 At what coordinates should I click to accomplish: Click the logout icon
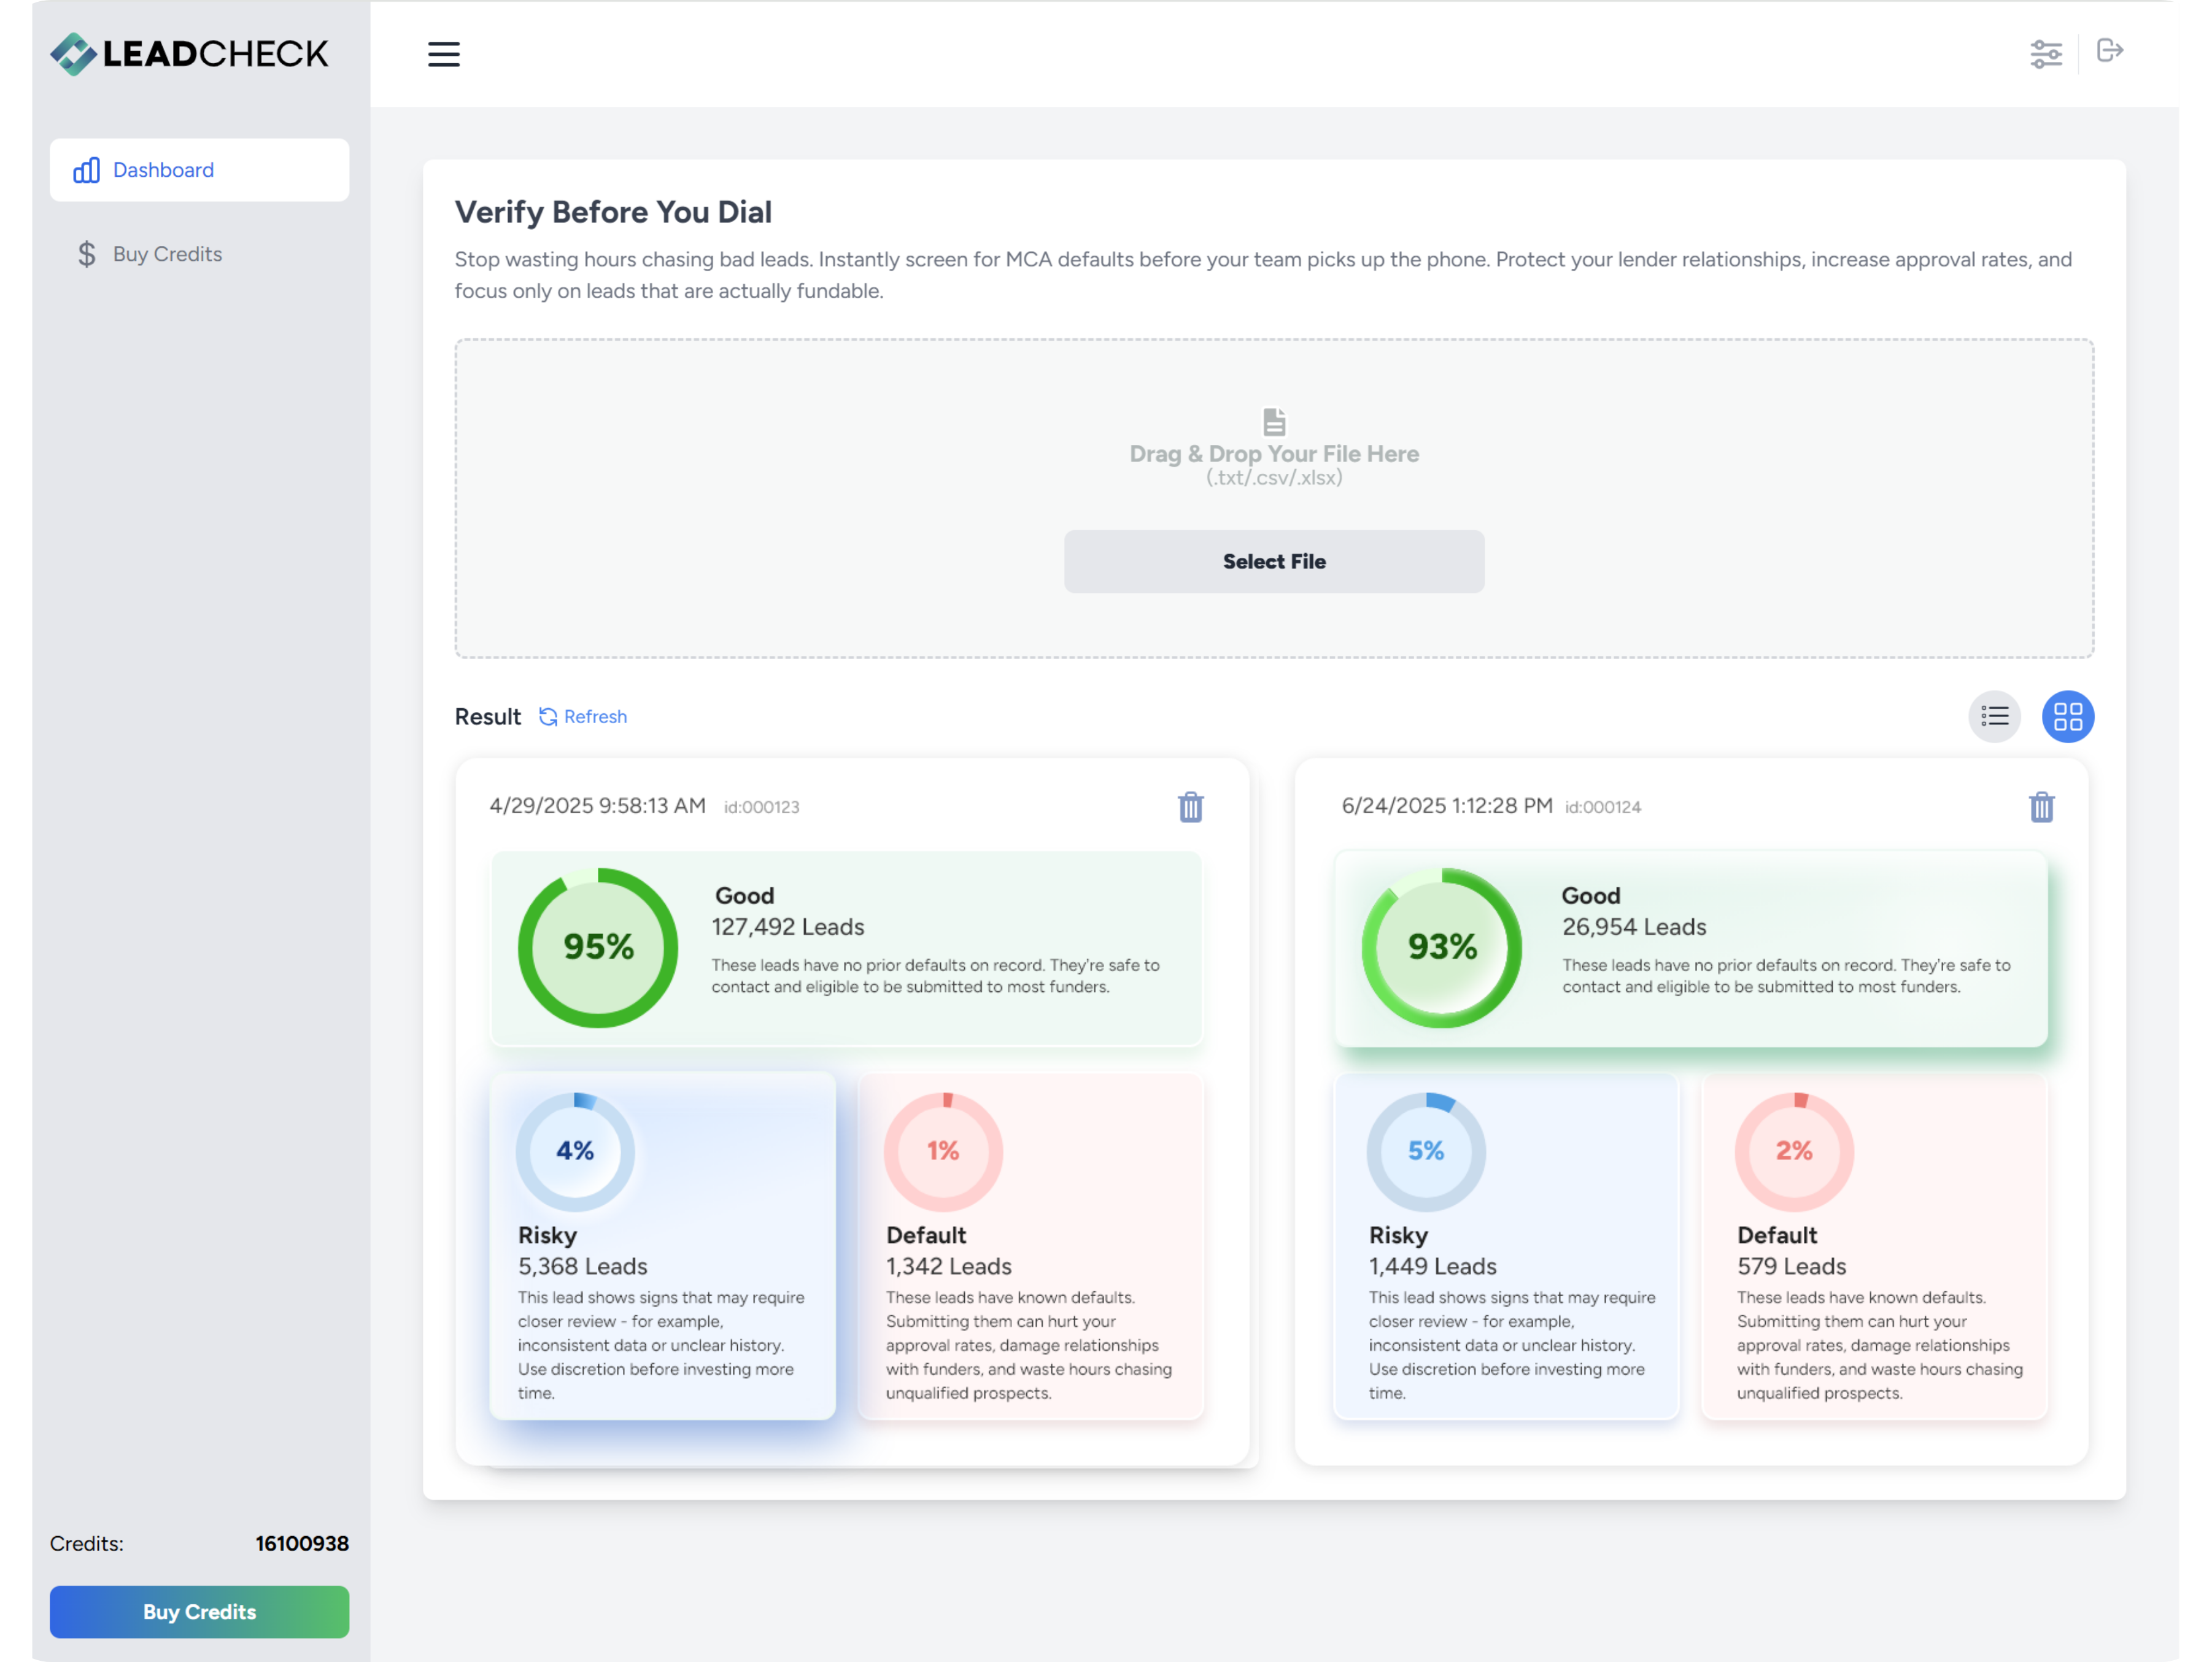[x=2109, y=51]
